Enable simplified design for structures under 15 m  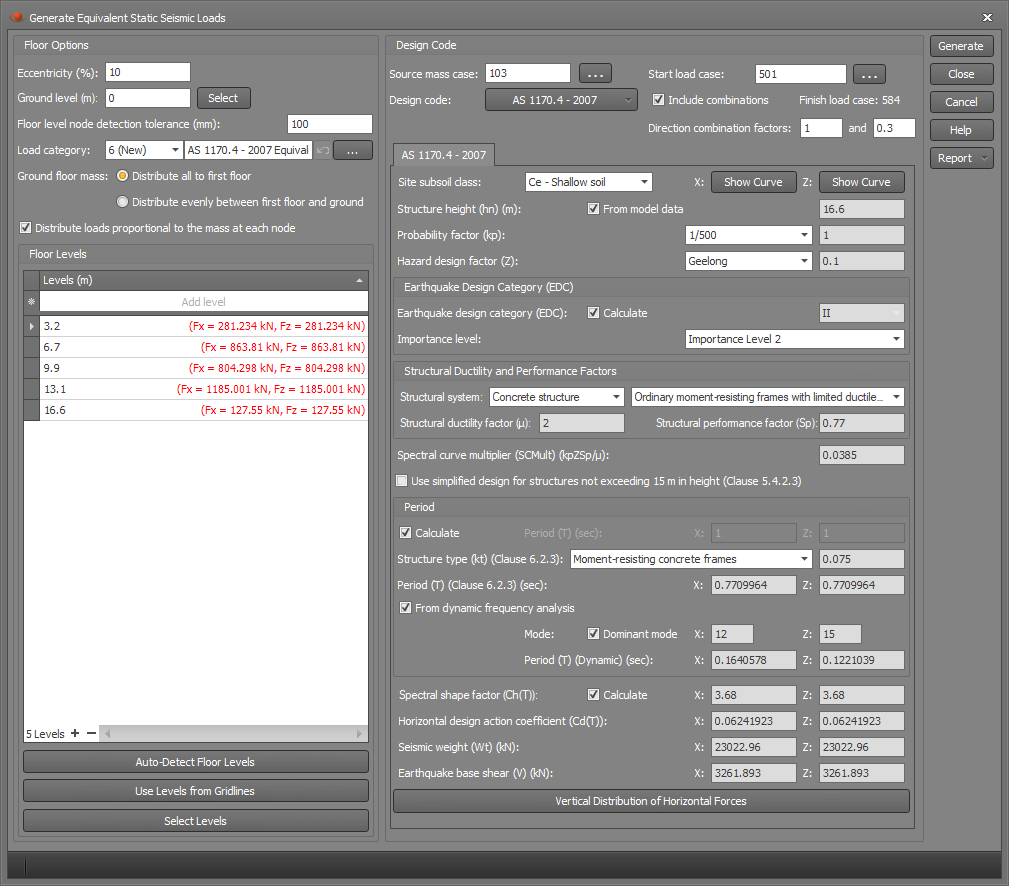402,481
